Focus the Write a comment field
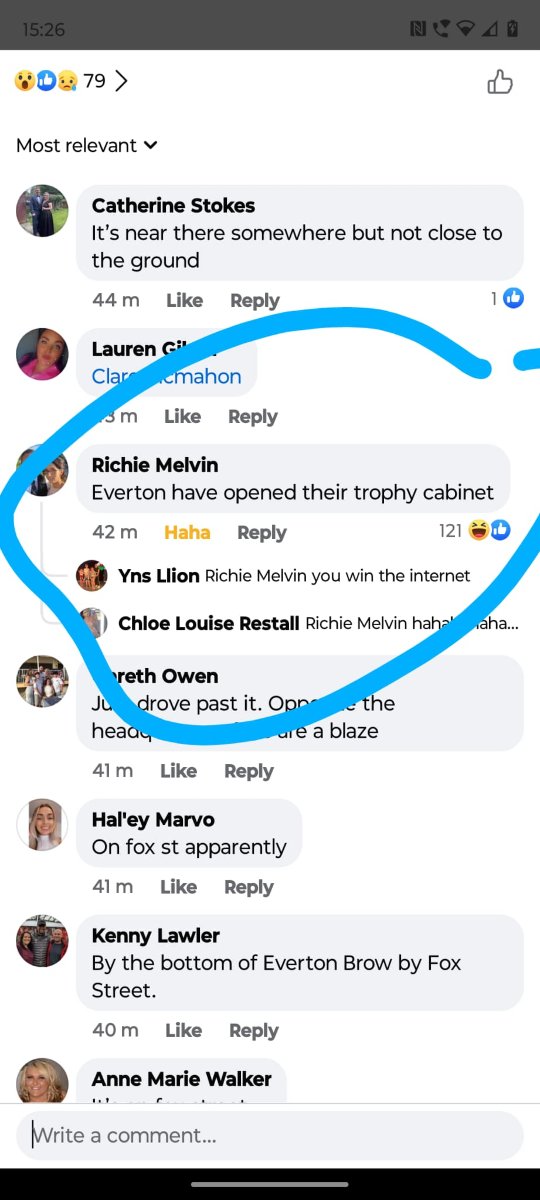 (x=270, y=1135)
